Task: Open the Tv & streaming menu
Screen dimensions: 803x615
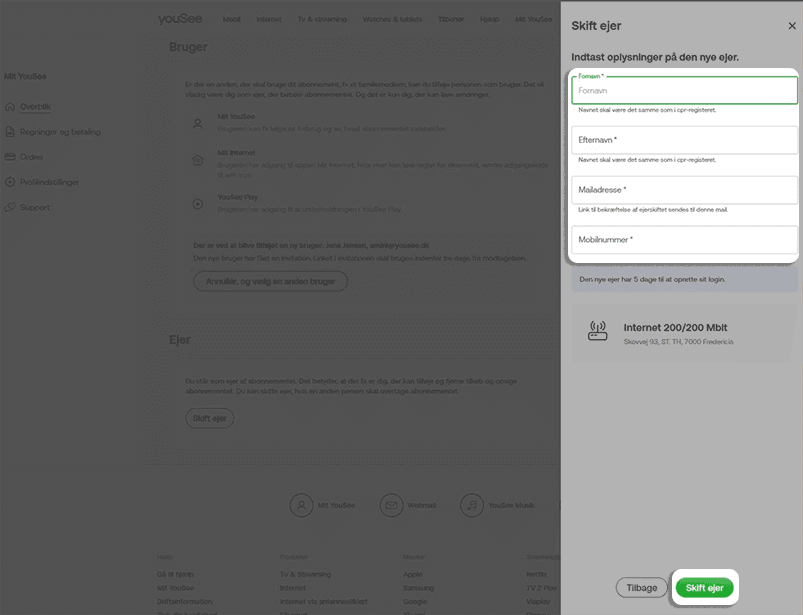Action: click(x=315, y=19)
